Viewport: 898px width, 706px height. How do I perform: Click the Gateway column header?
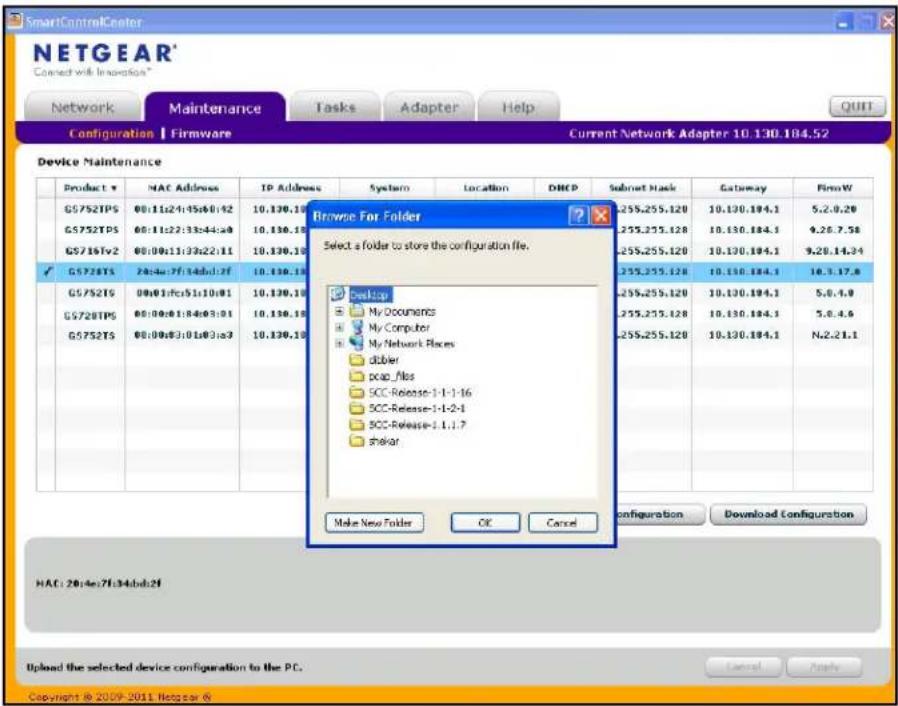(743, 188)
